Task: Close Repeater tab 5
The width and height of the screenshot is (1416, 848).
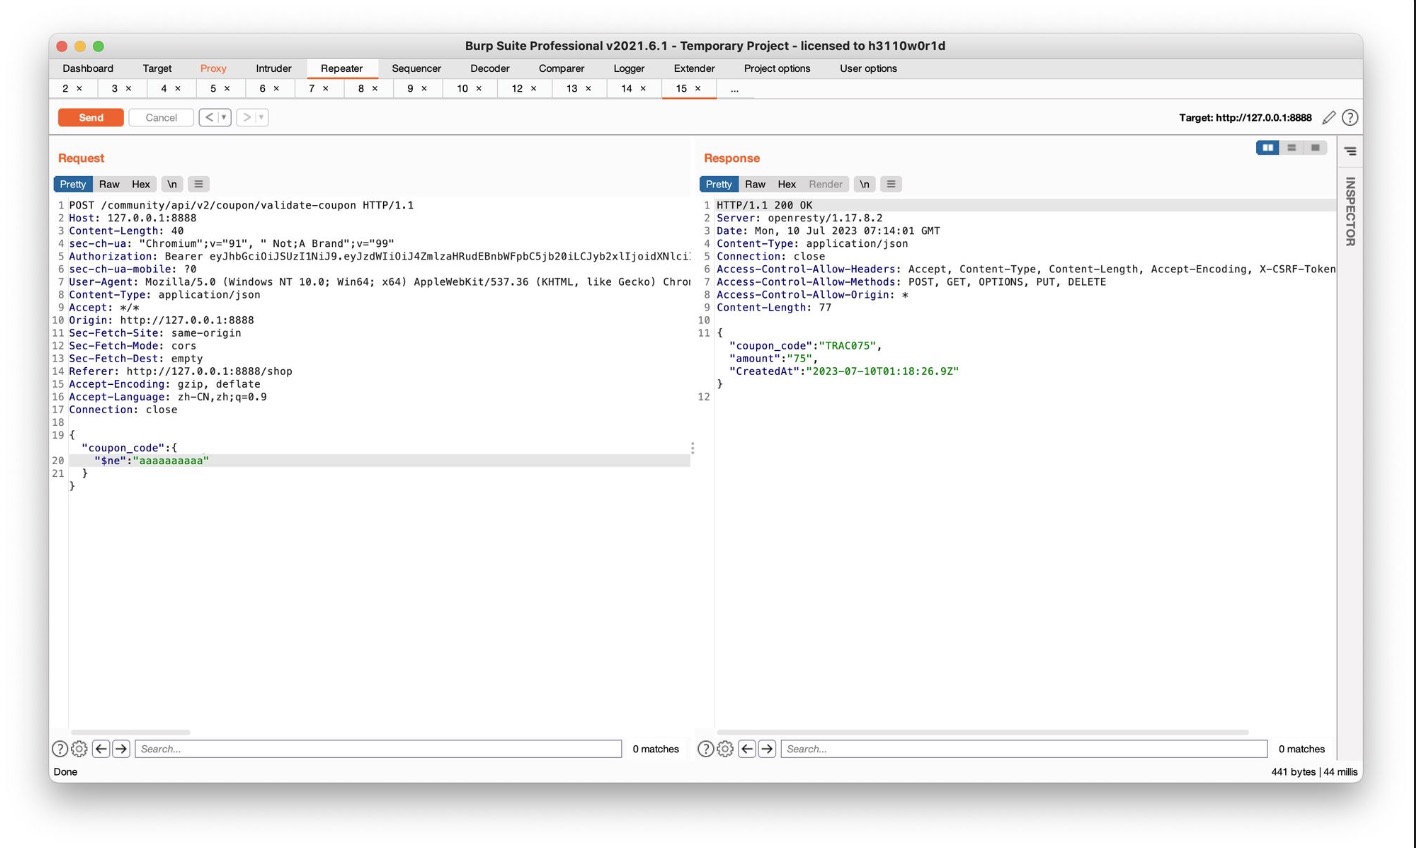Action: point(227,89)
